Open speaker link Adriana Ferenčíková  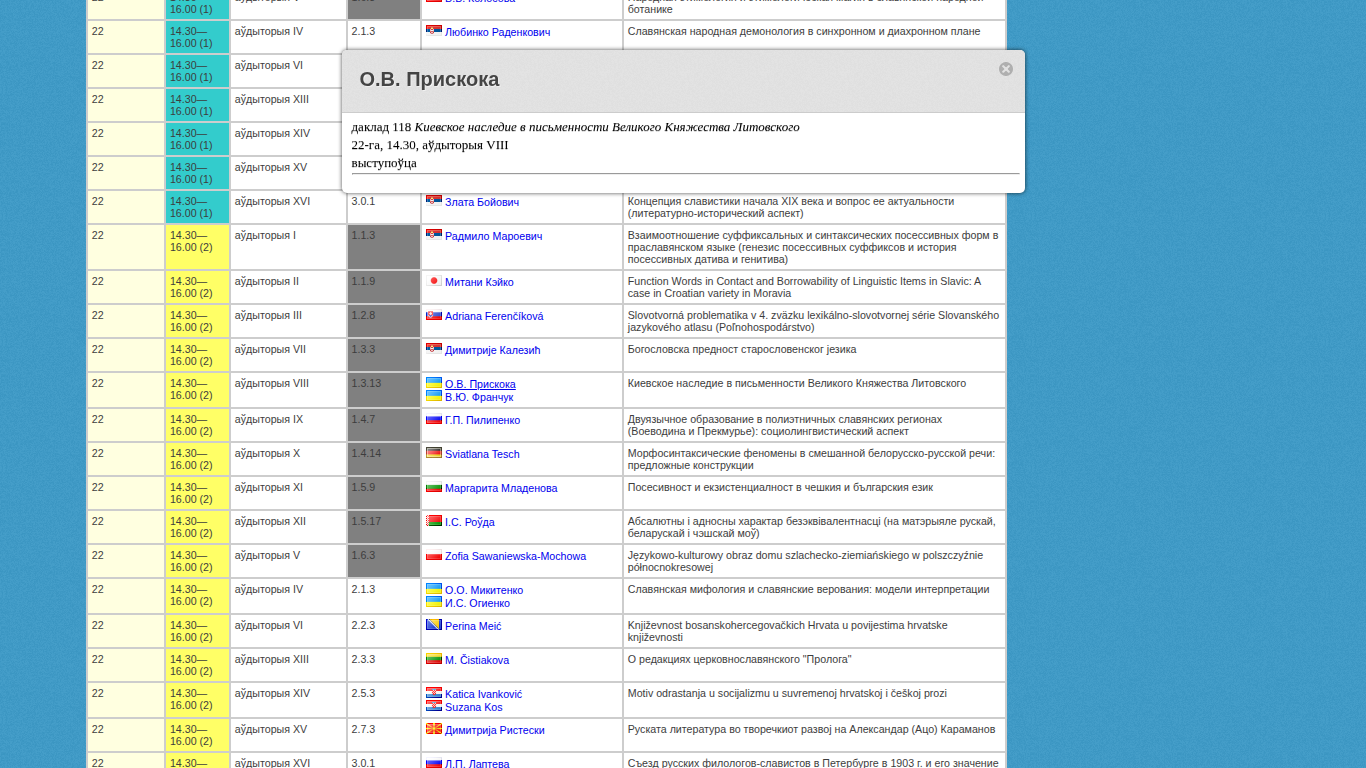pyautogui.click(x=494, y=316)
